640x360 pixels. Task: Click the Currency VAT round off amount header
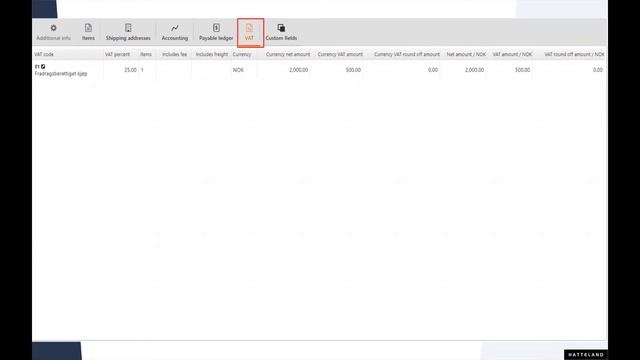click(x=407, y=54)
